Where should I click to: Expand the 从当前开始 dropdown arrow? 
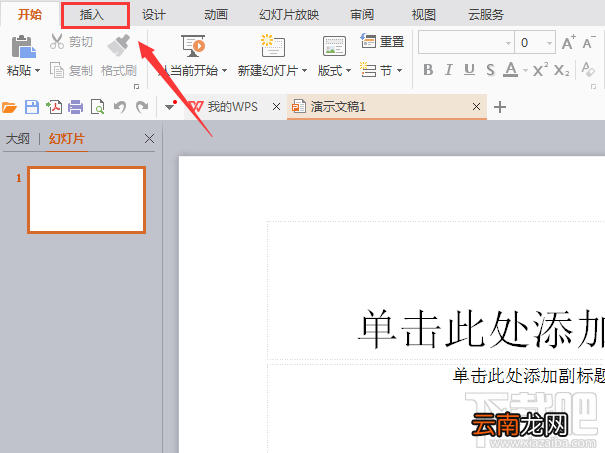[x=224, y=71]
